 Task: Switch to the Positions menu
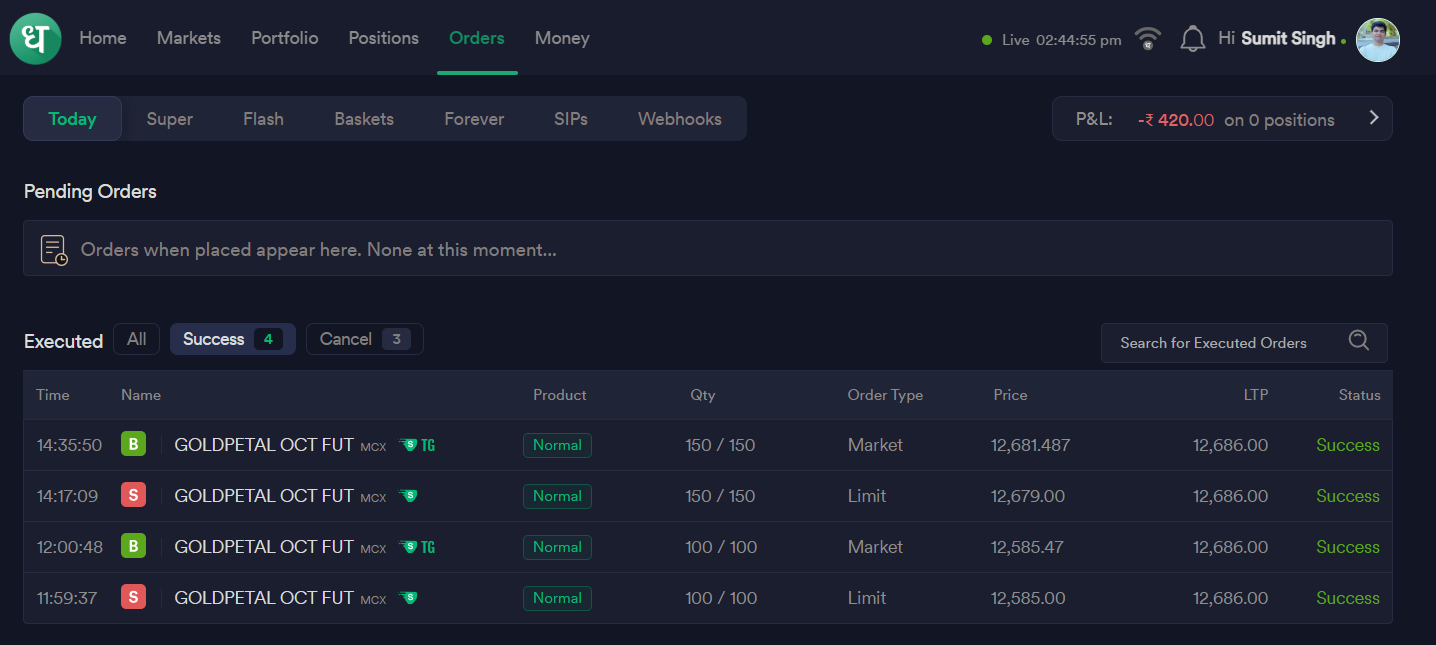point(383,38)
